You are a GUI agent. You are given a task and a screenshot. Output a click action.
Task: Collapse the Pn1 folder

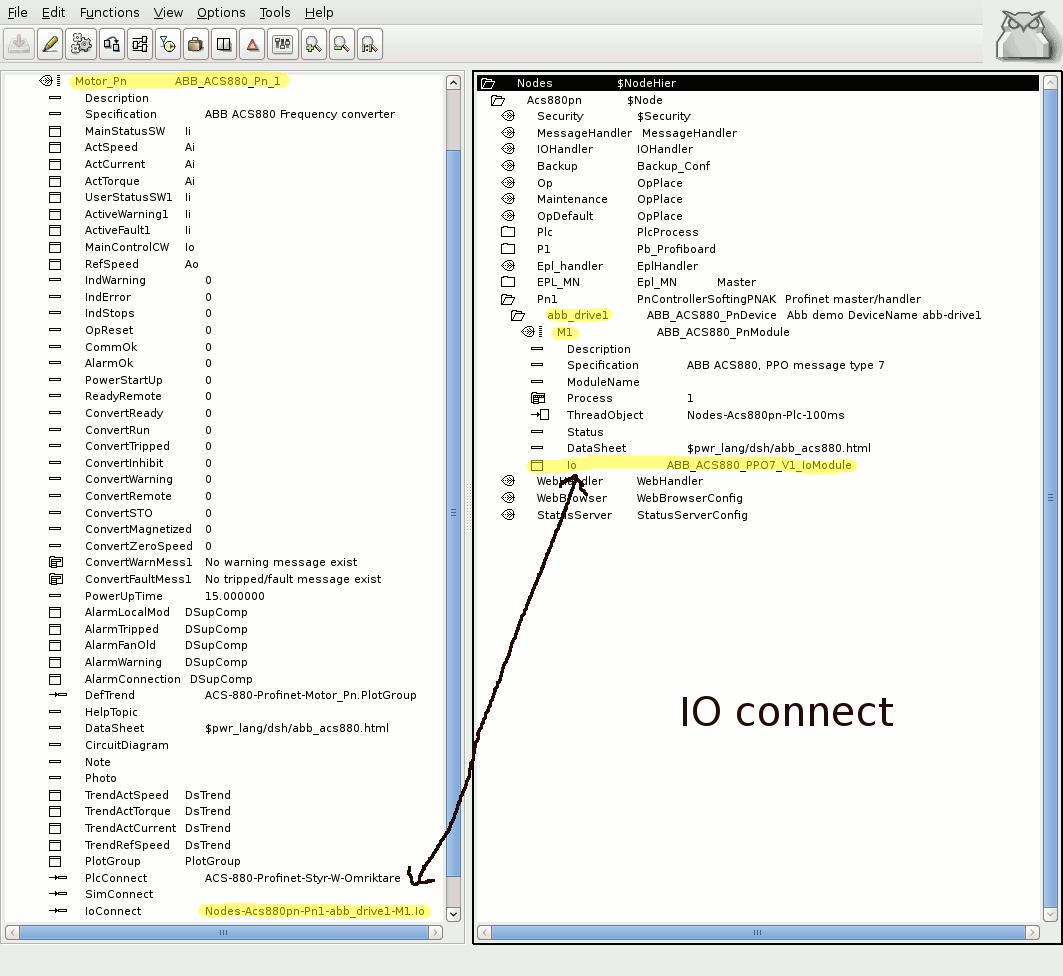point(508,299)
